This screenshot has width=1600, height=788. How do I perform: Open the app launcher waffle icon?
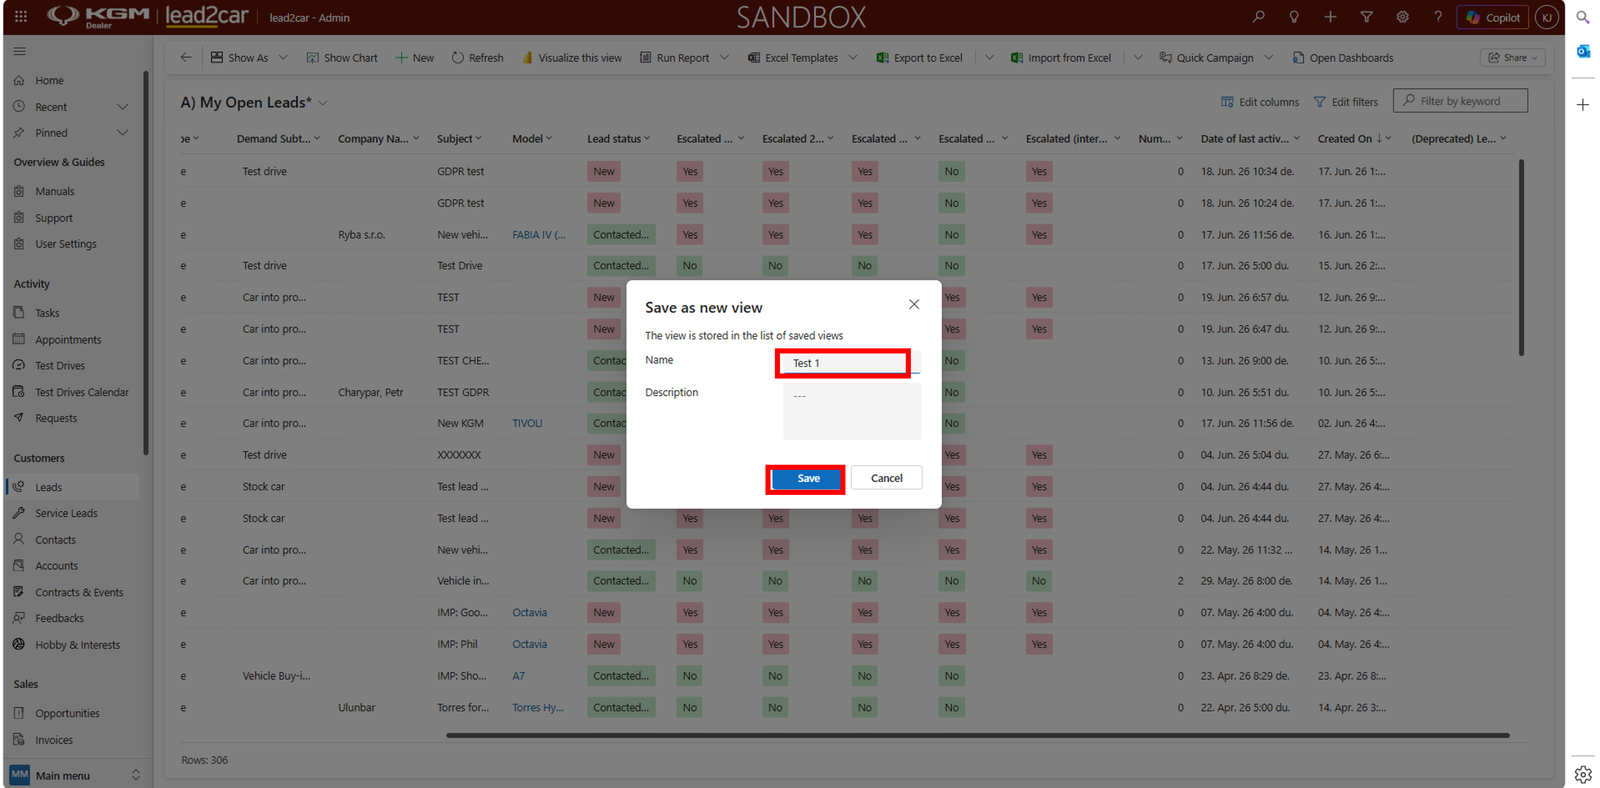20,17
